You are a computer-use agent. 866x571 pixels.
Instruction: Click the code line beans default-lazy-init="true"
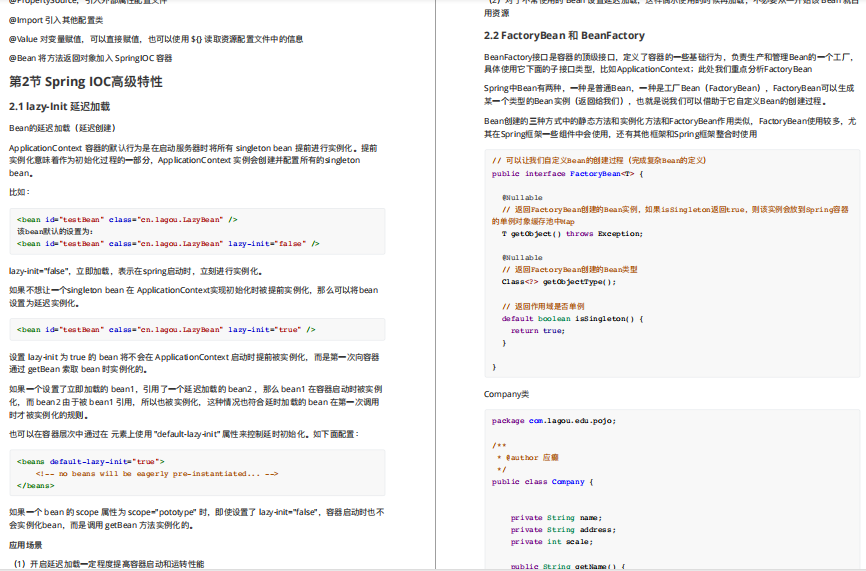pos(91,462)
